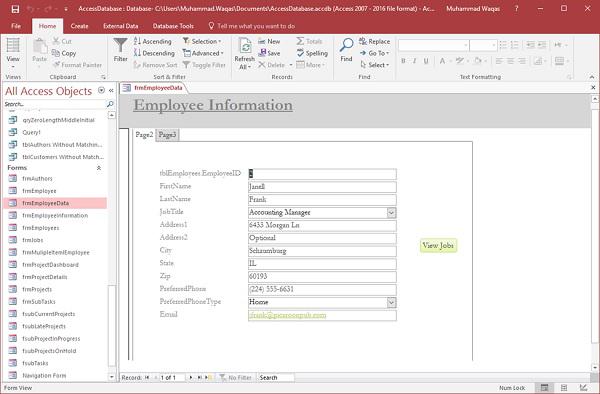Viewport: 600px width, 394px height.
Task: Close the frmEmployeeData document tab
Action: tap(593, 88)
